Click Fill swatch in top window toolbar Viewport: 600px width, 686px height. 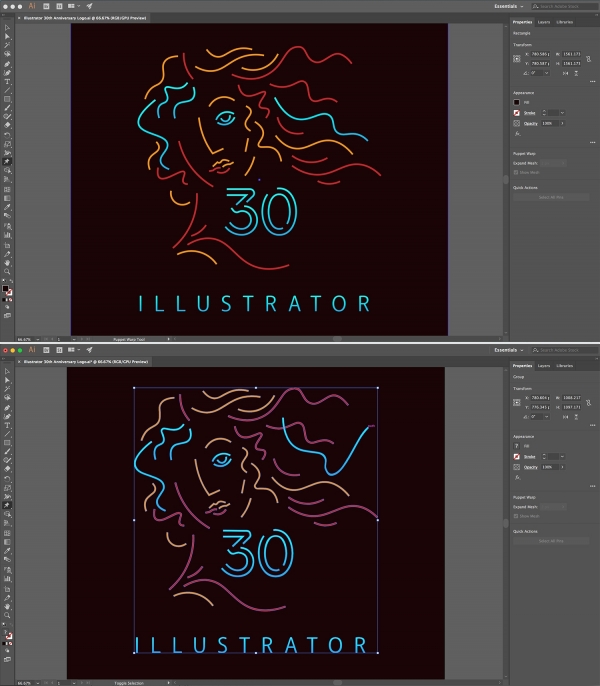tap(5, 288)
